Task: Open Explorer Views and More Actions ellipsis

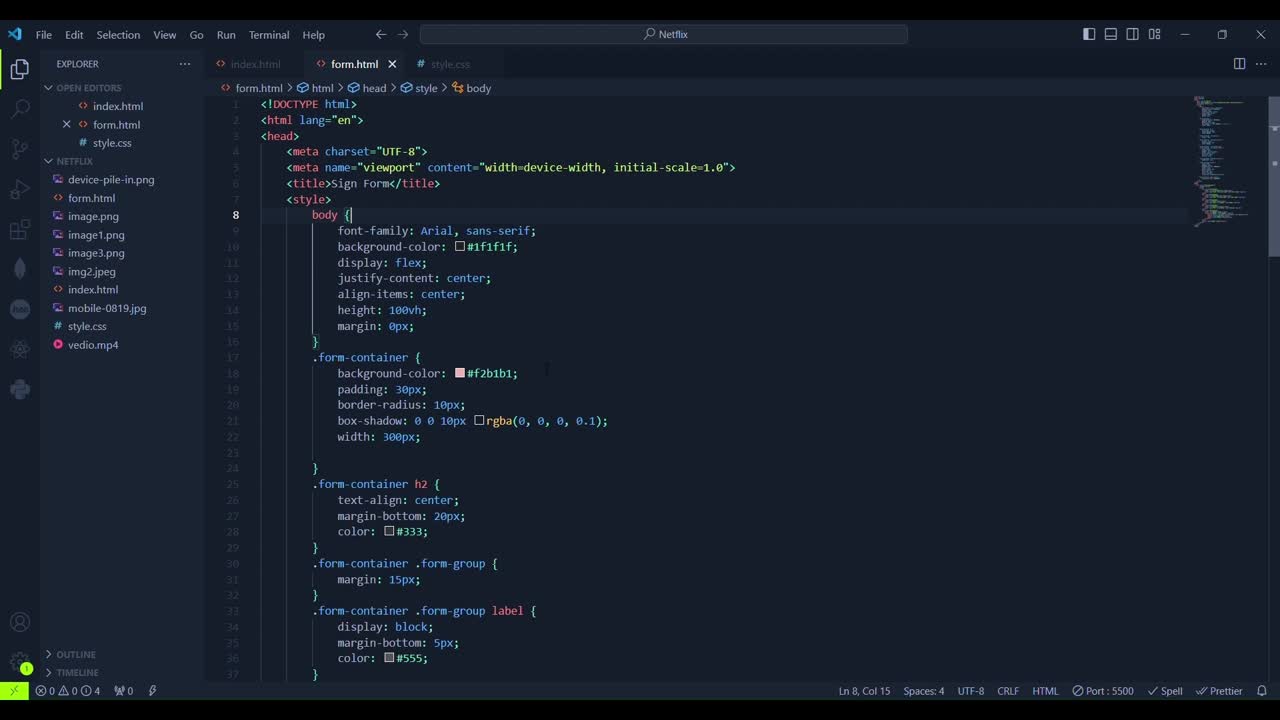Action: [x=185, y=64]
